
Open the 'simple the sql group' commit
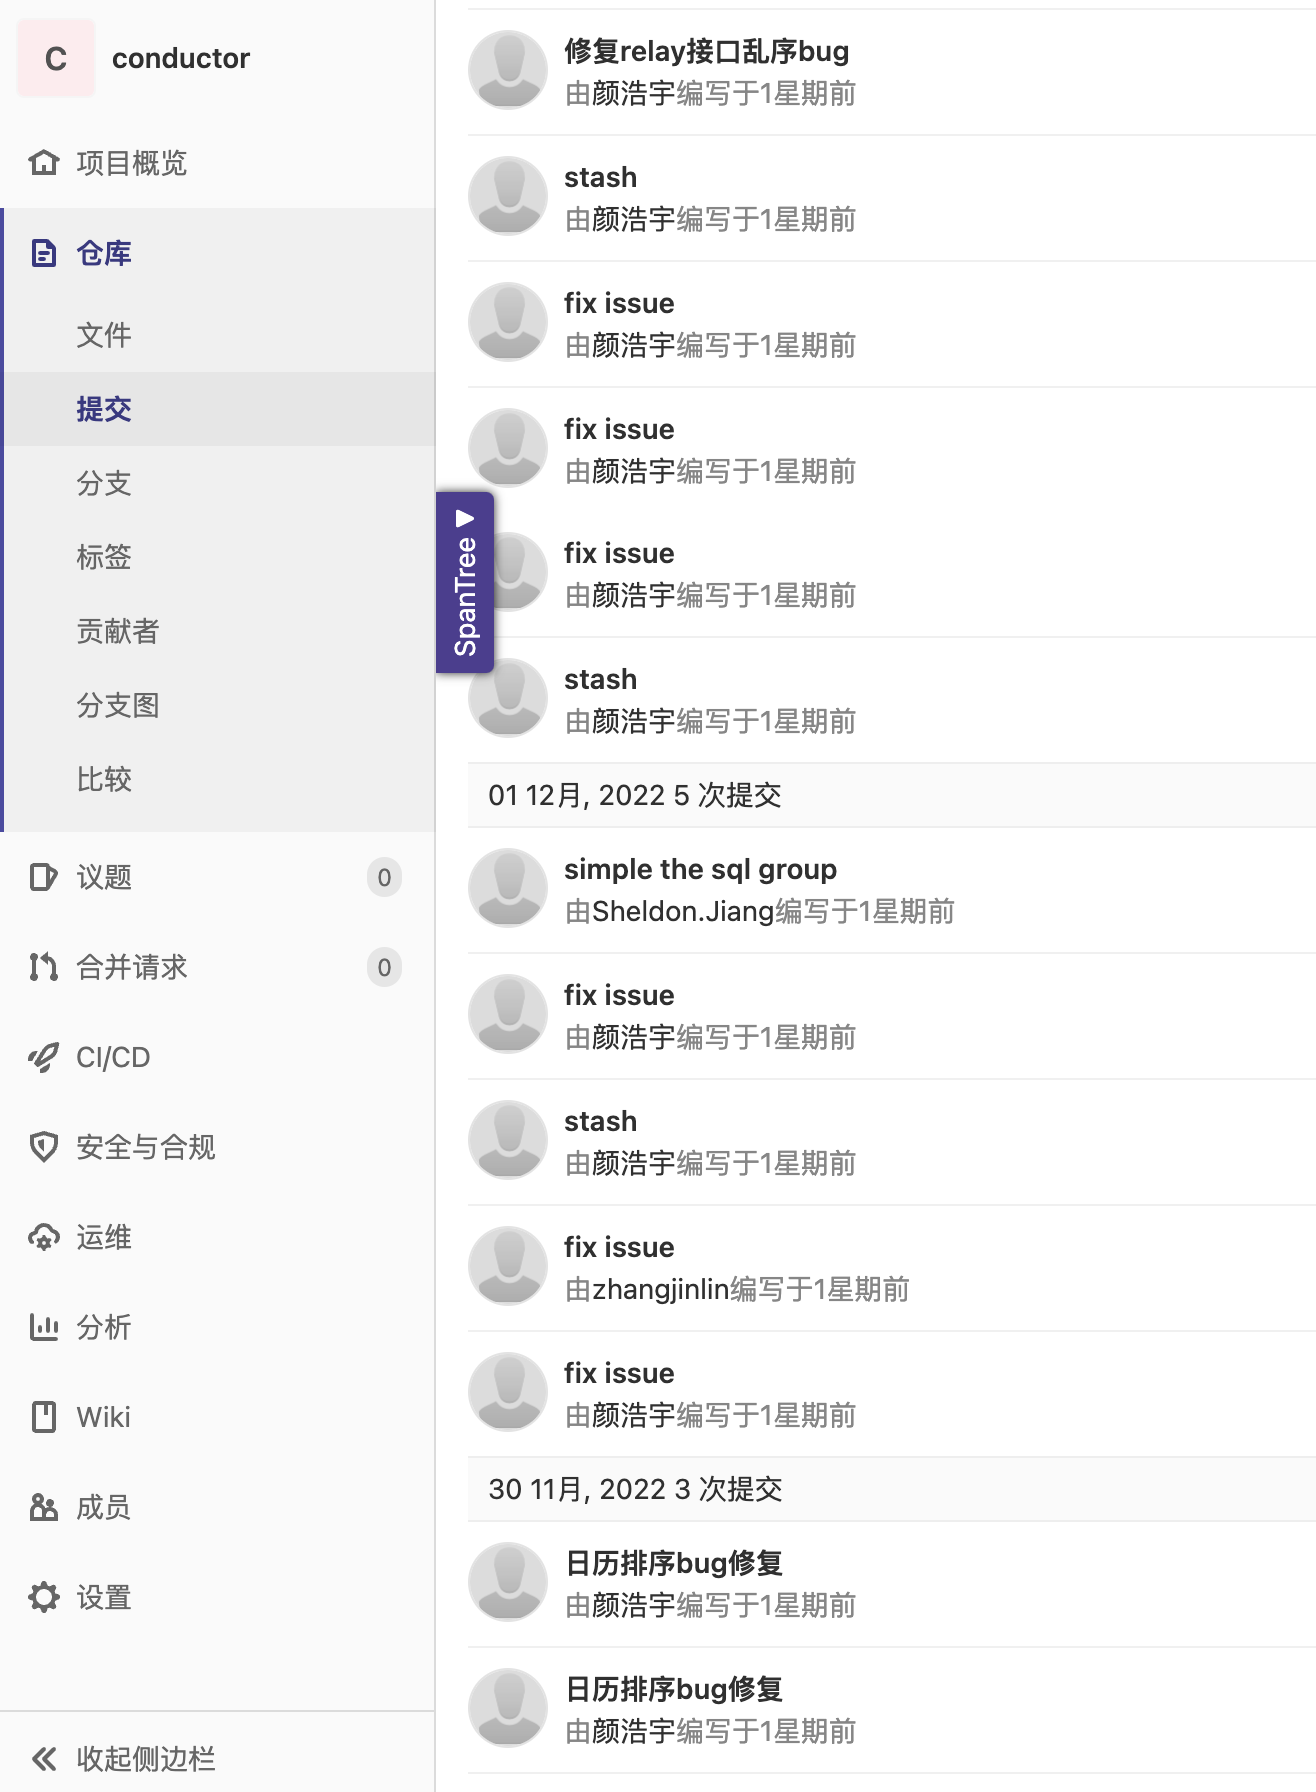click(700, 869)
